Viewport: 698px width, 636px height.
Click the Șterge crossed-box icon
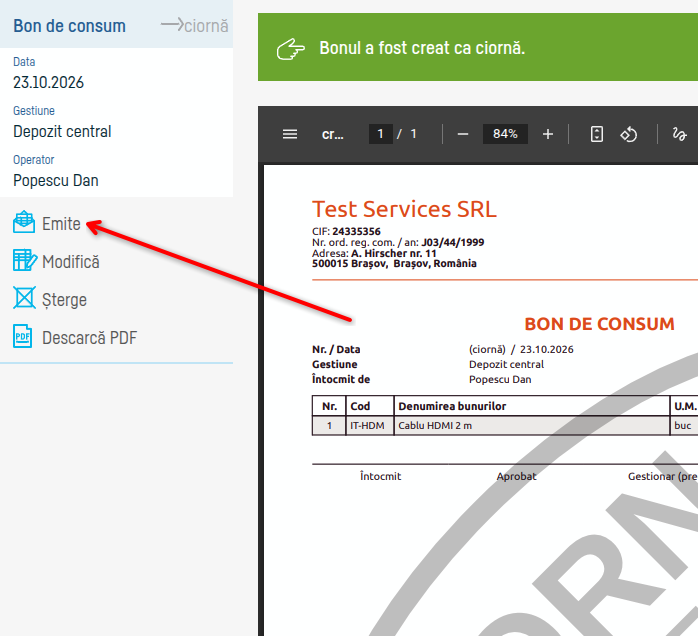point(24,298)
